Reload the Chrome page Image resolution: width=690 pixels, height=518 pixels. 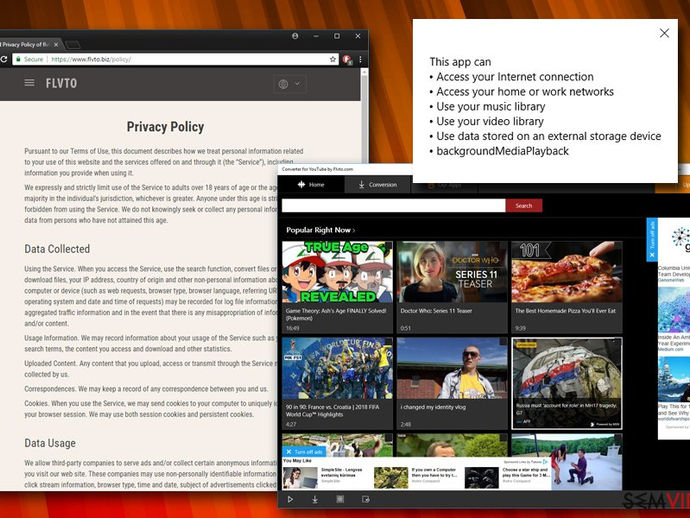tap(4, 59)
